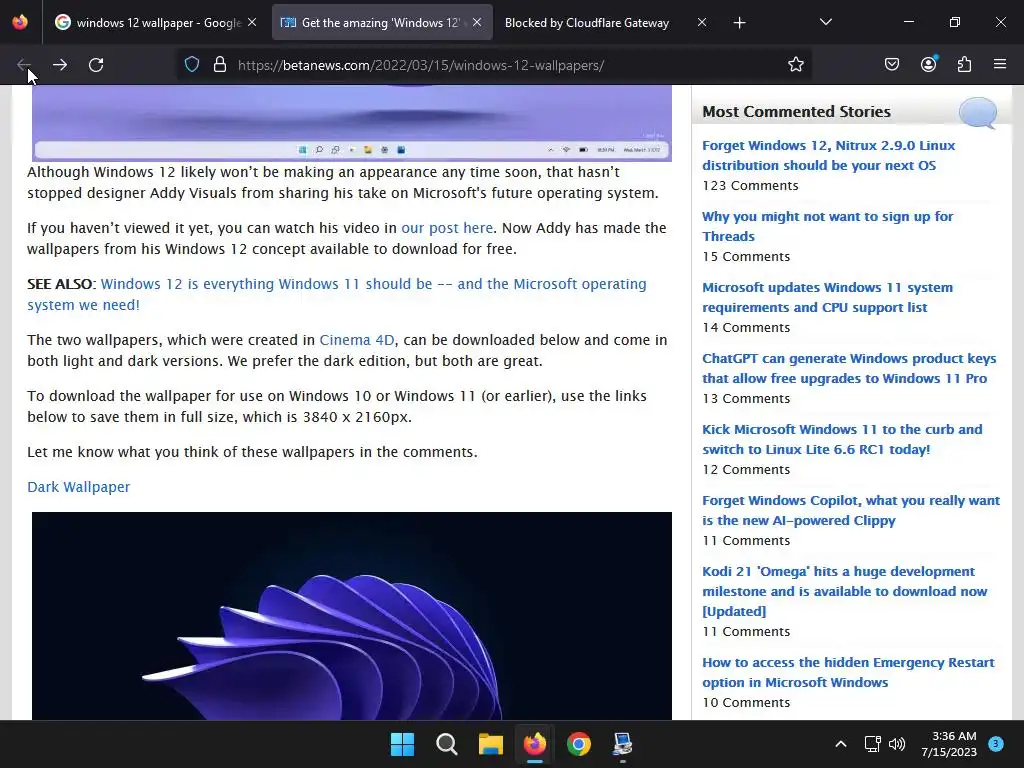The height and width of the screenshot is (768, 1024).
Task: Switch to Blocked by Cloudflare Gateway tab
Action: (606, 22)
